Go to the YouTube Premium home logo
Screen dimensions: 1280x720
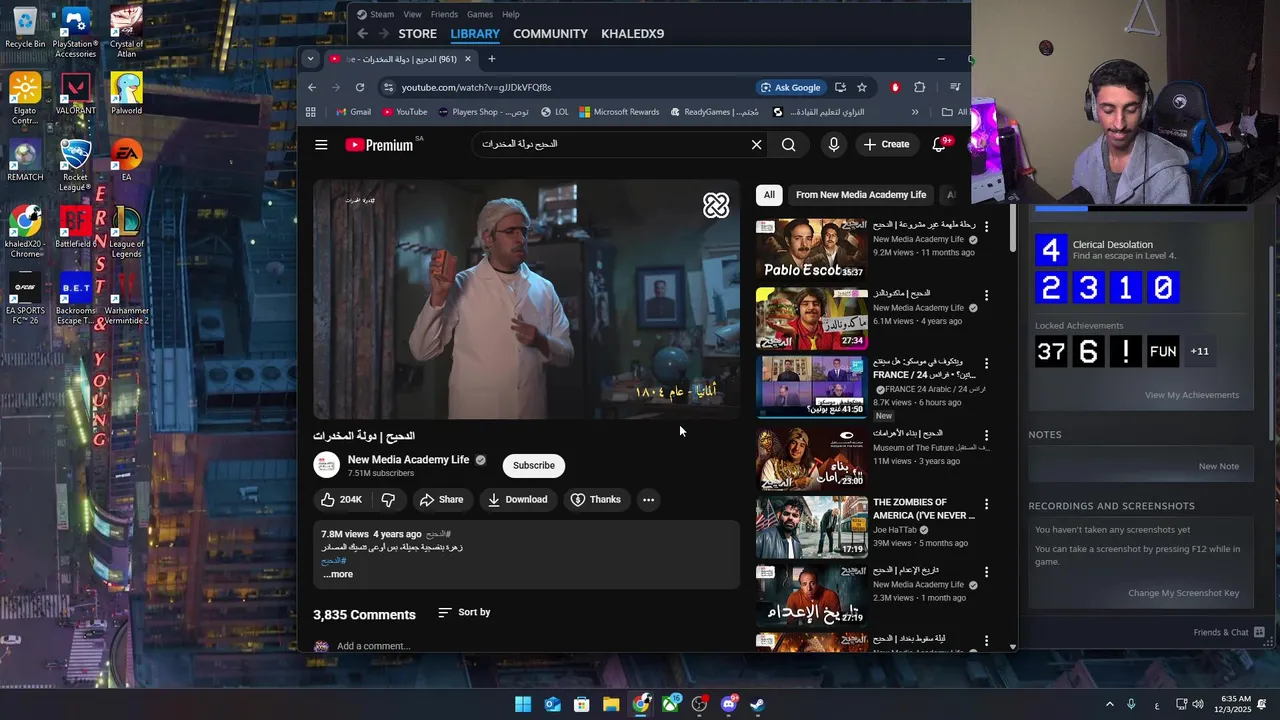pyautogui.click(x=380, y=145)
